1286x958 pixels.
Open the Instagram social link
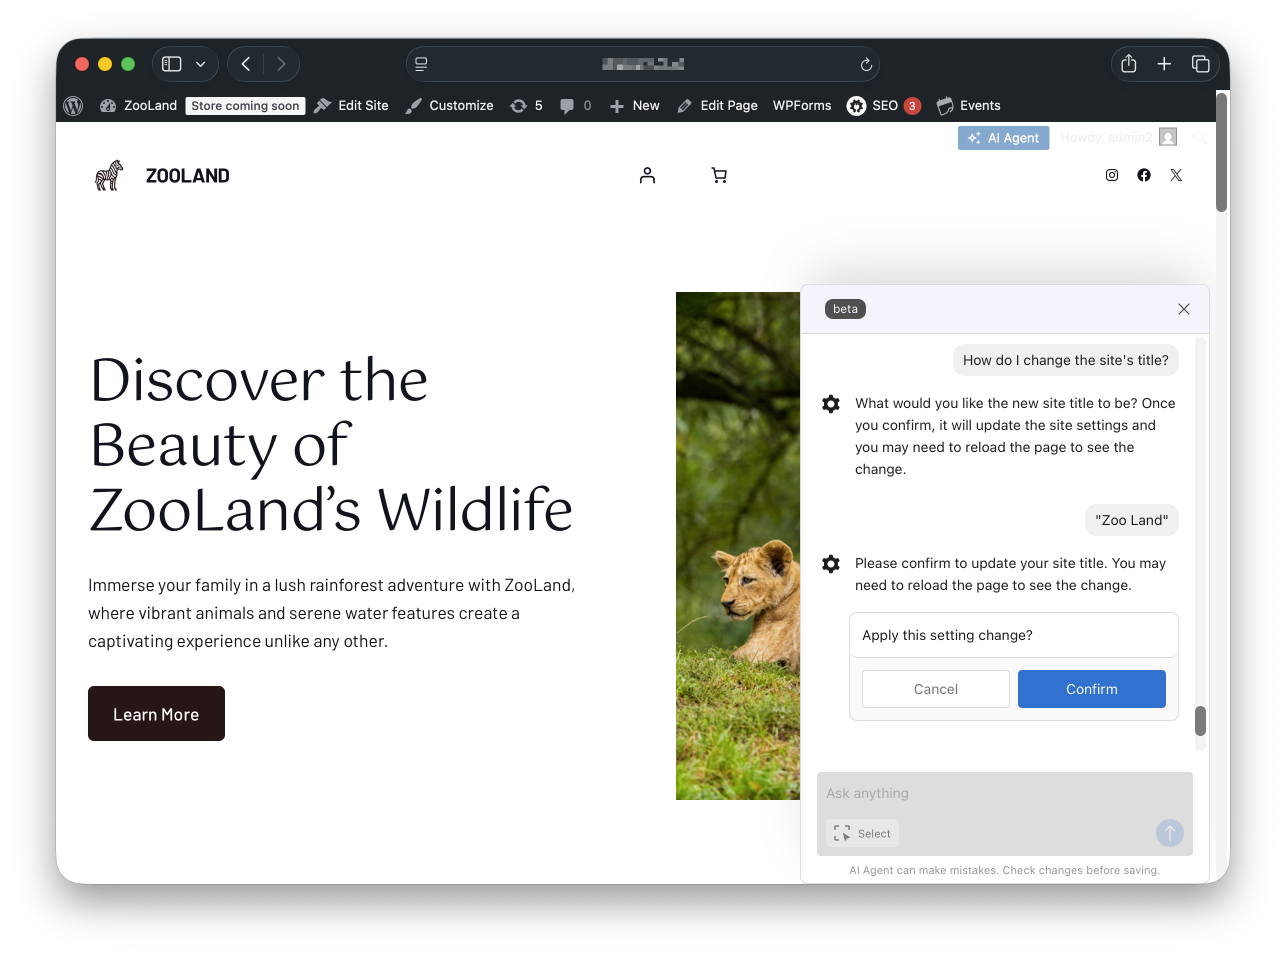tap(1111, 175)
